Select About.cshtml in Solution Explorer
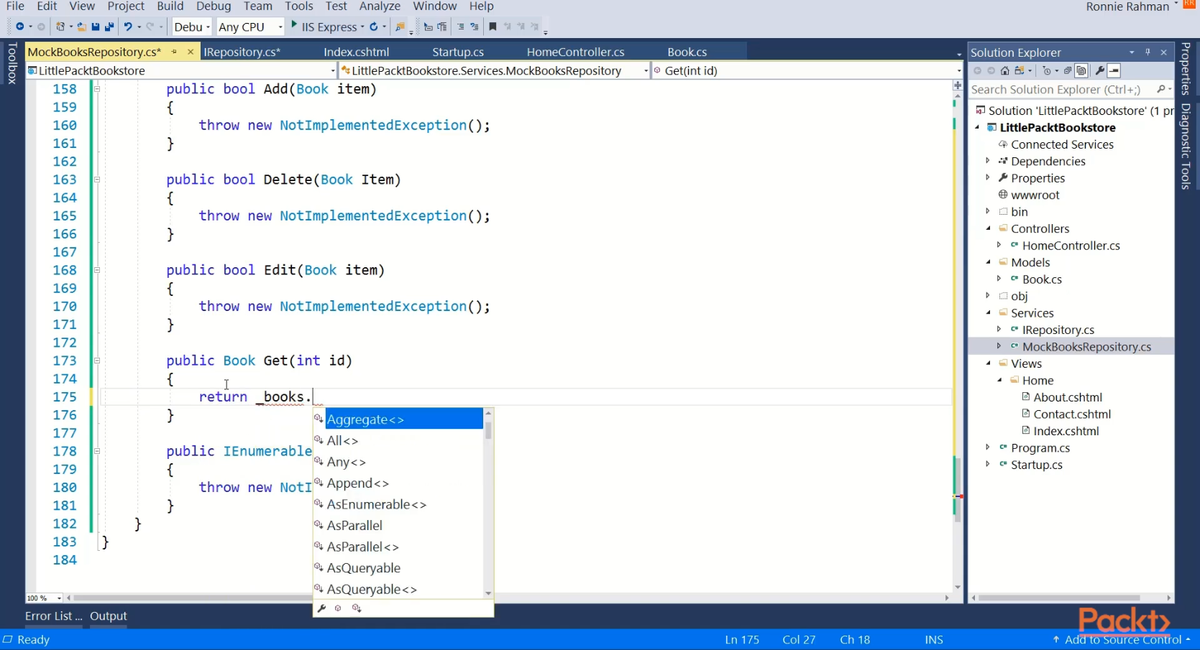The width and height of the screenshot is (1200, 650). pos(1067,397)
